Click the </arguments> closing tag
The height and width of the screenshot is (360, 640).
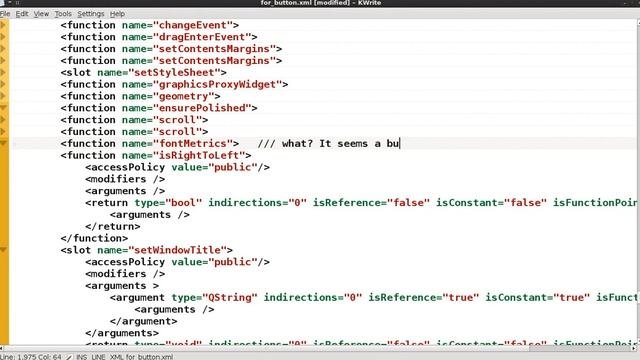pos(122,333)
